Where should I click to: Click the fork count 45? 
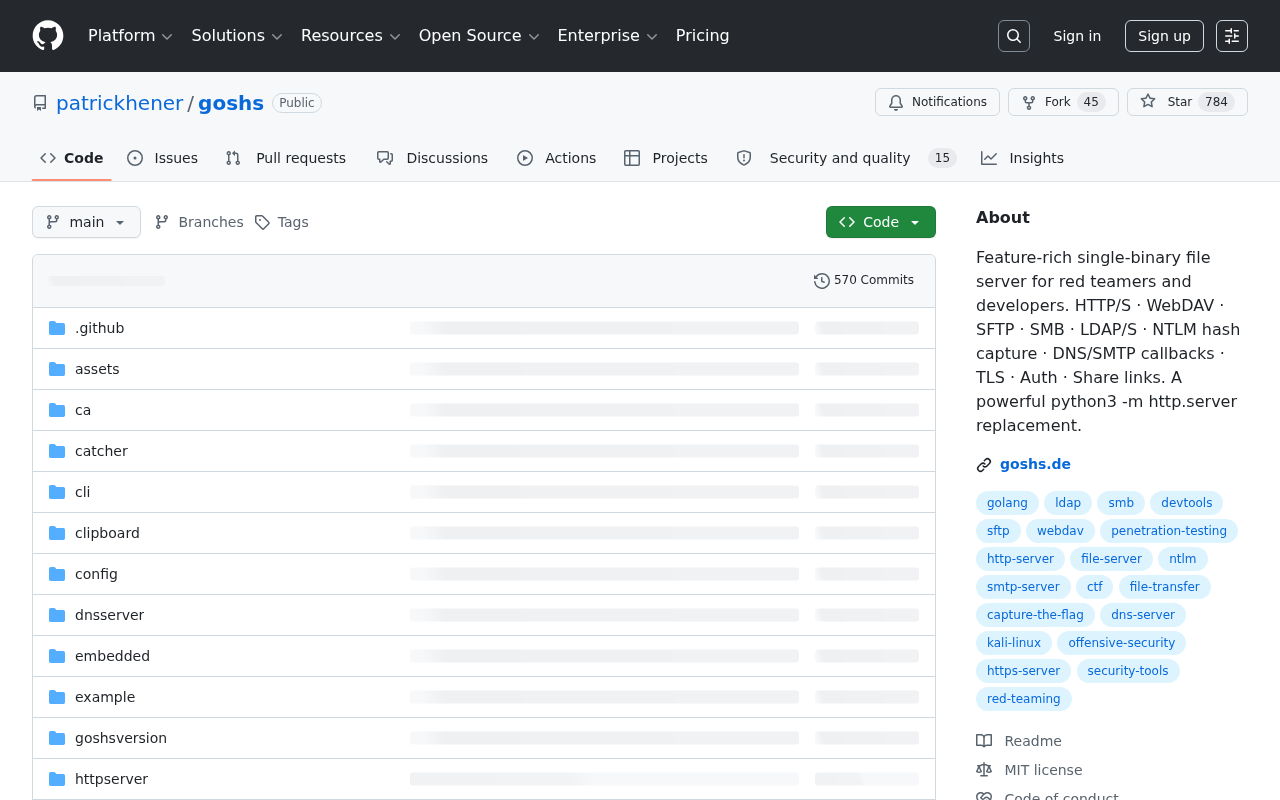[x=1091, y=102]
